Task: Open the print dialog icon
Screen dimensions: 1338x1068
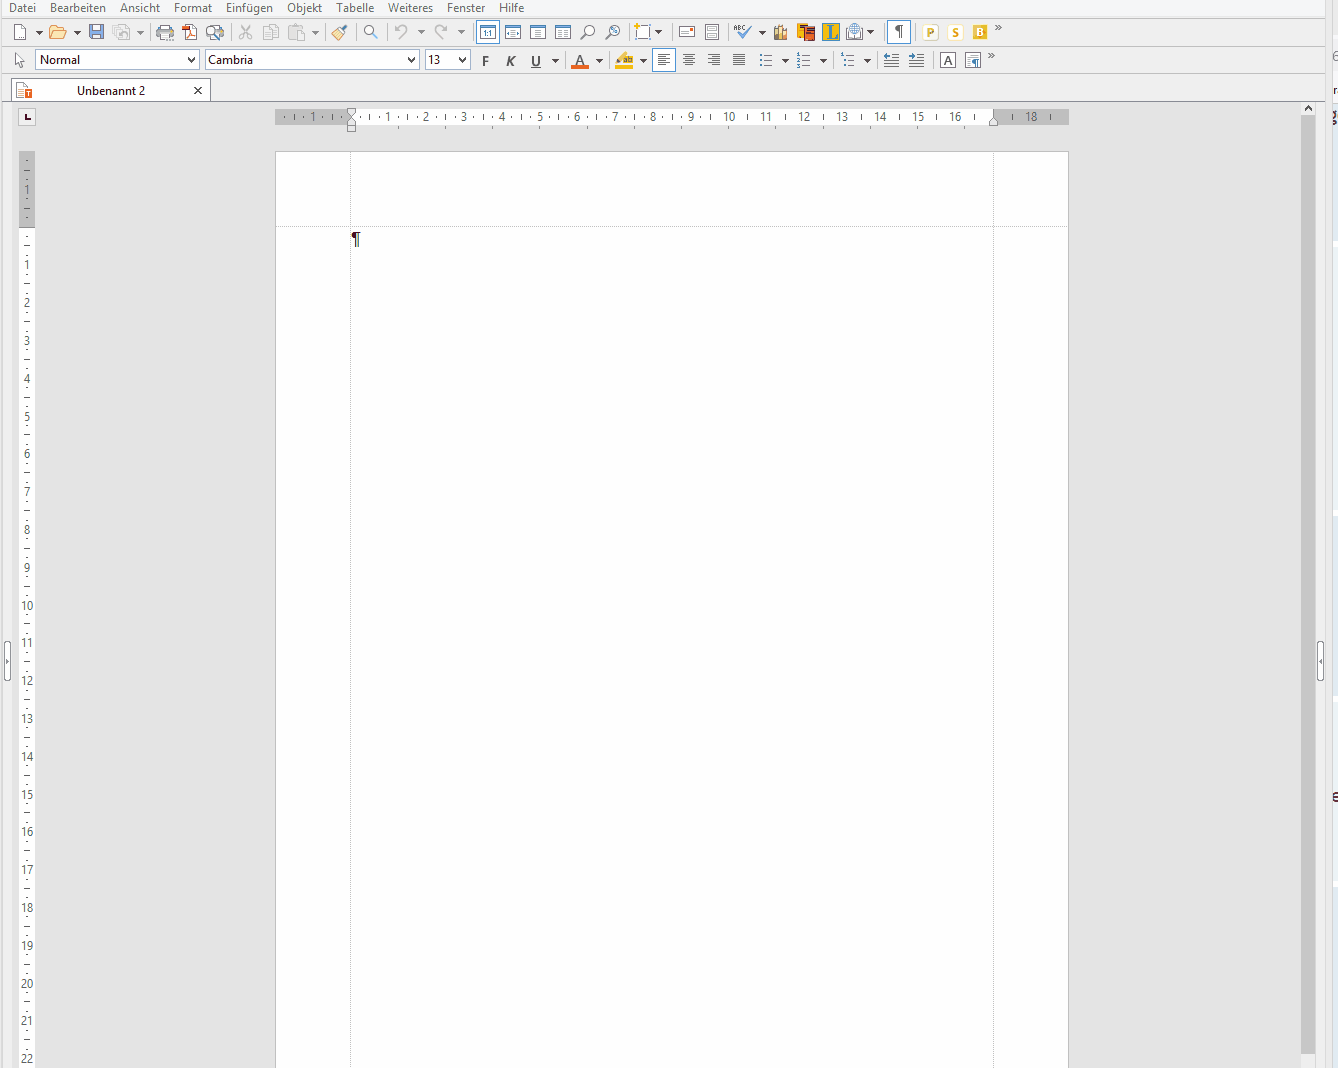Action: click(x=165, y=32)
